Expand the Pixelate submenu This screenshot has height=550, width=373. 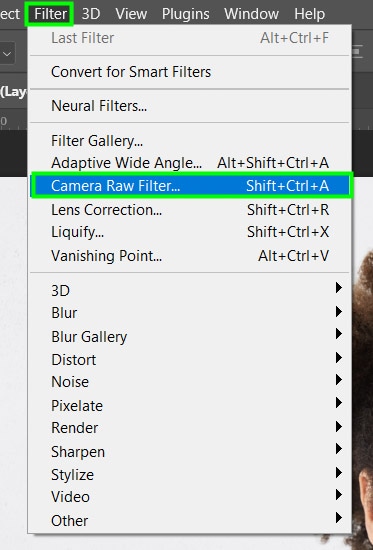tap(190, 406)
